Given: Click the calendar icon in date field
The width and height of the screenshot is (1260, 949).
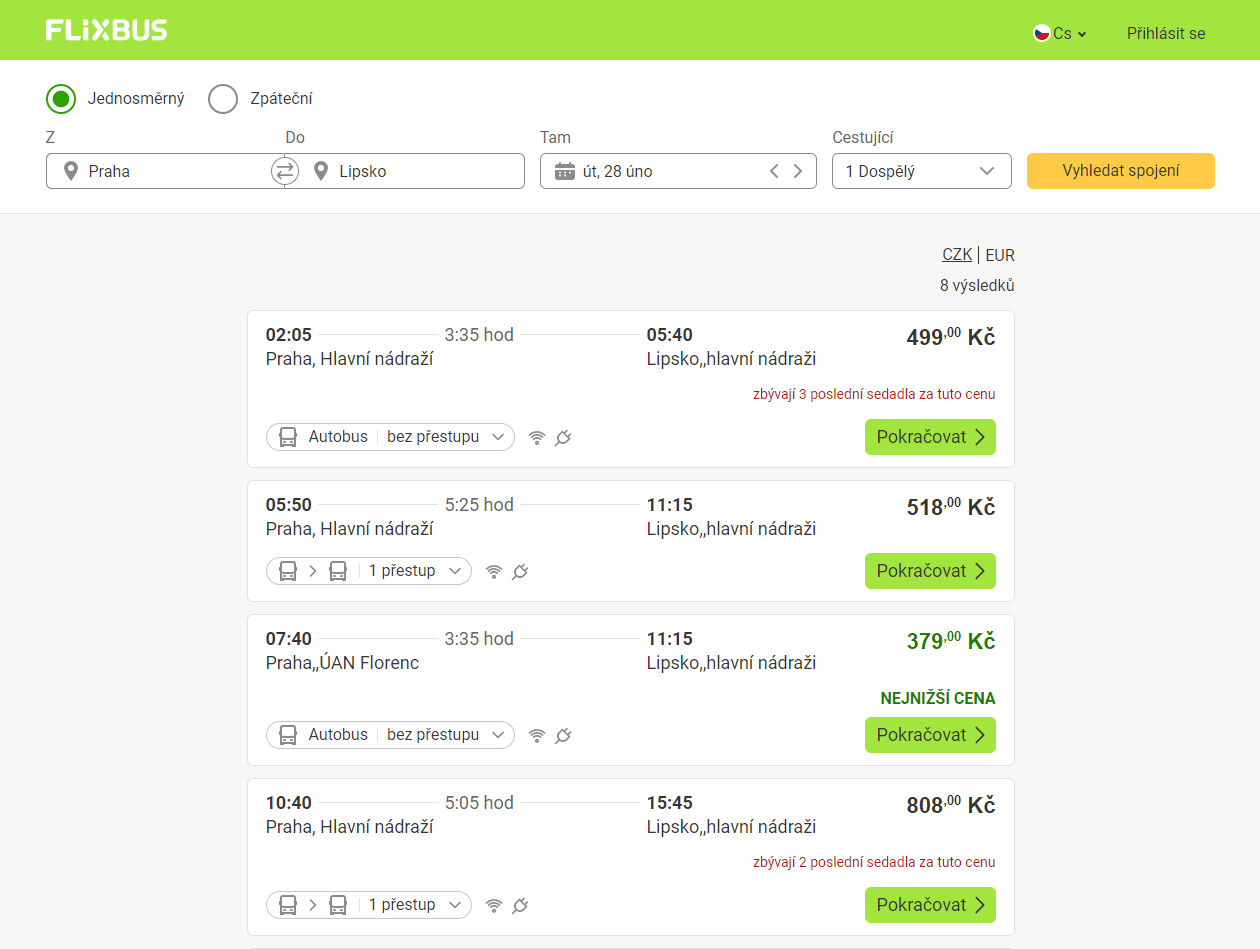Looking at the screenshot, I should (564, 171).
